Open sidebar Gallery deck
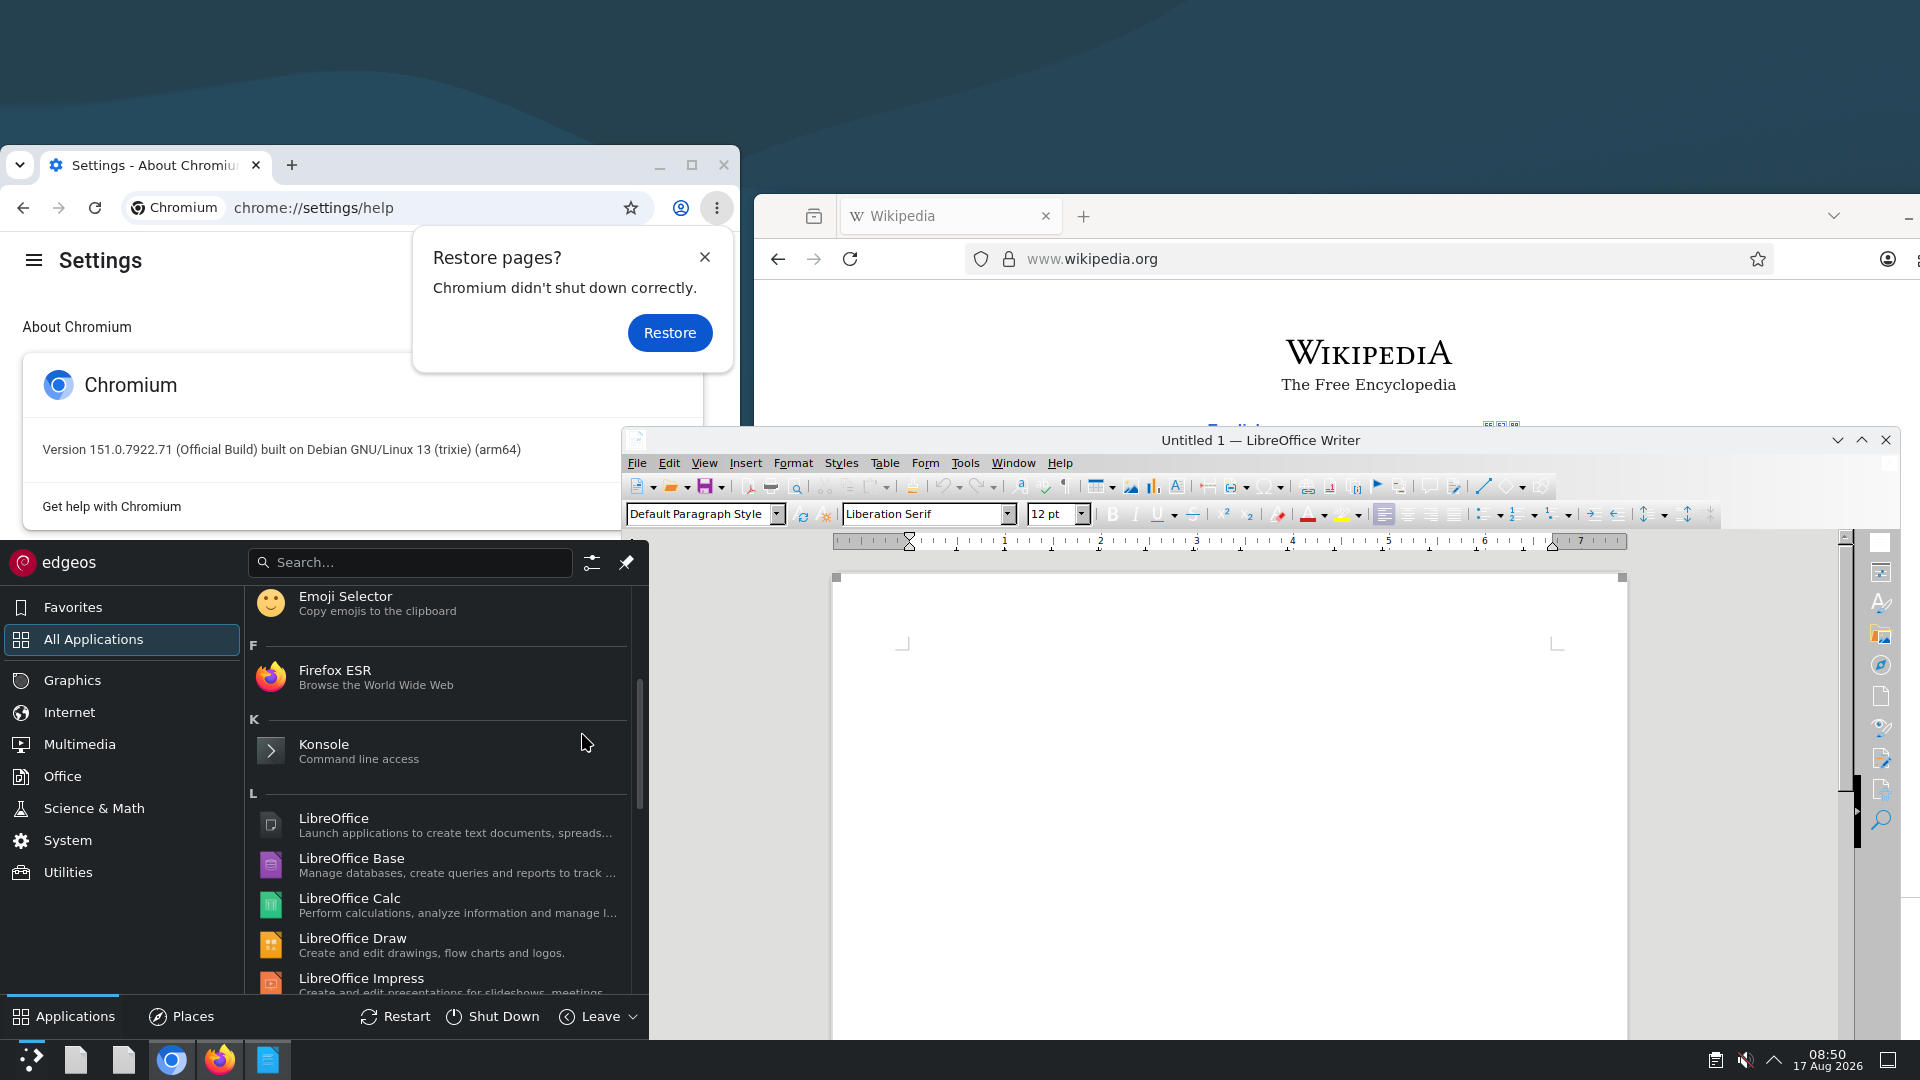 pos(1881,635)
